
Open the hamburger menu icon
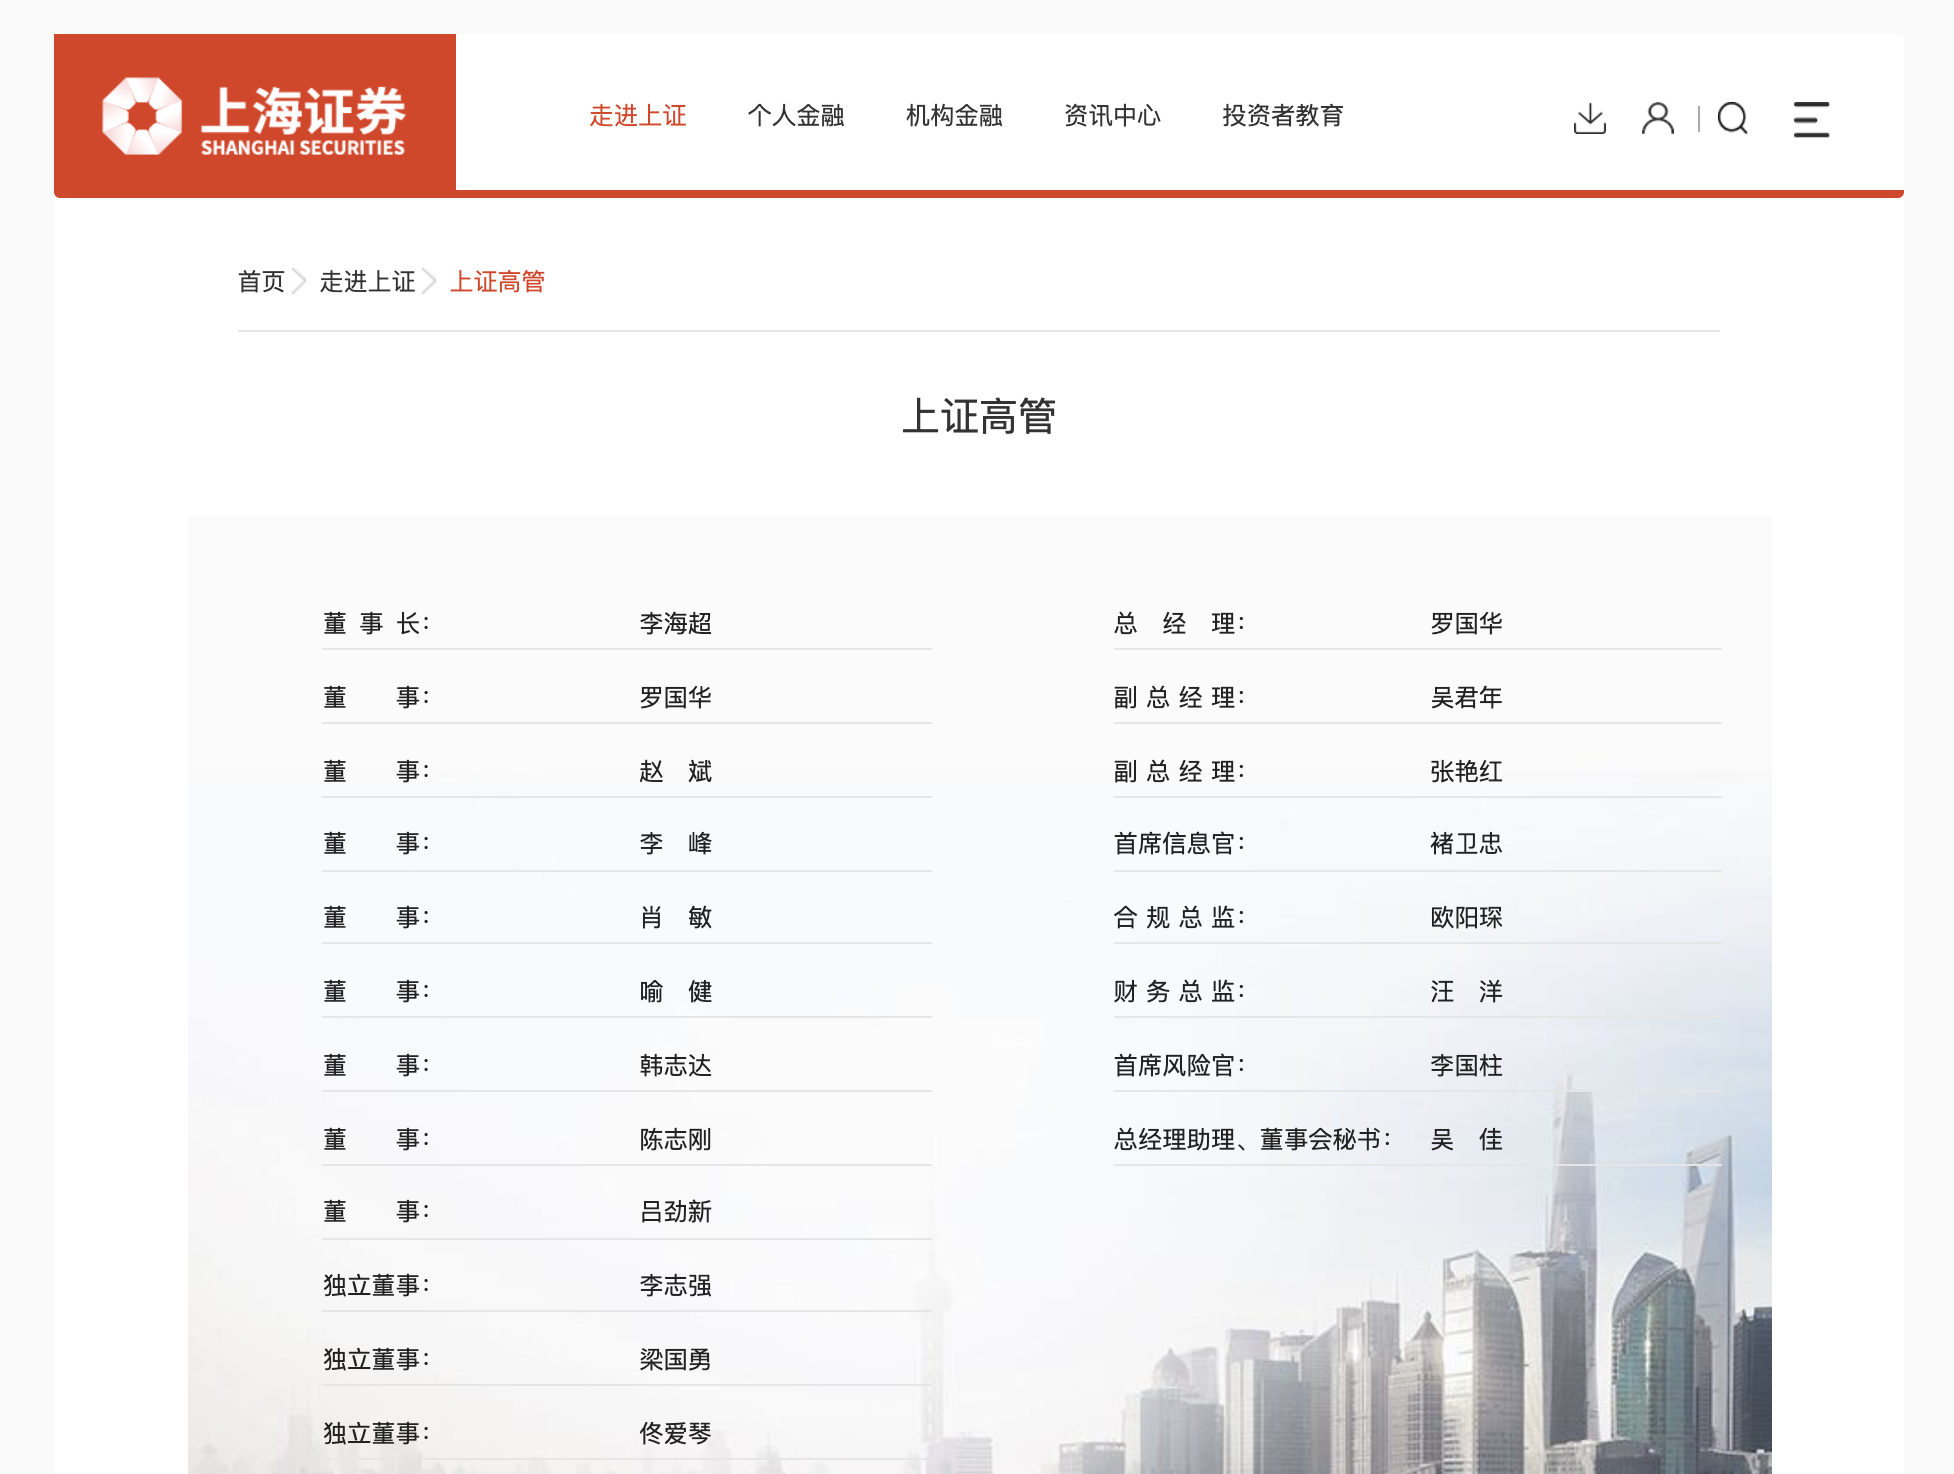pyautogui.click(x=1810, y=119)
